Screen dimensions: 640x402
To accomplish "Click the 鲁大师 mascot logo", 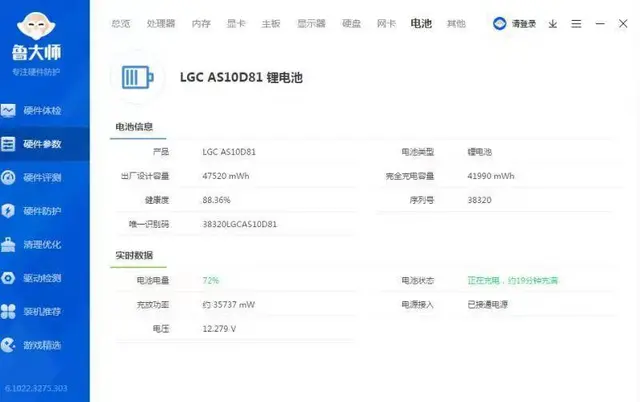I will pyautogui.click(x=36, y=26).
